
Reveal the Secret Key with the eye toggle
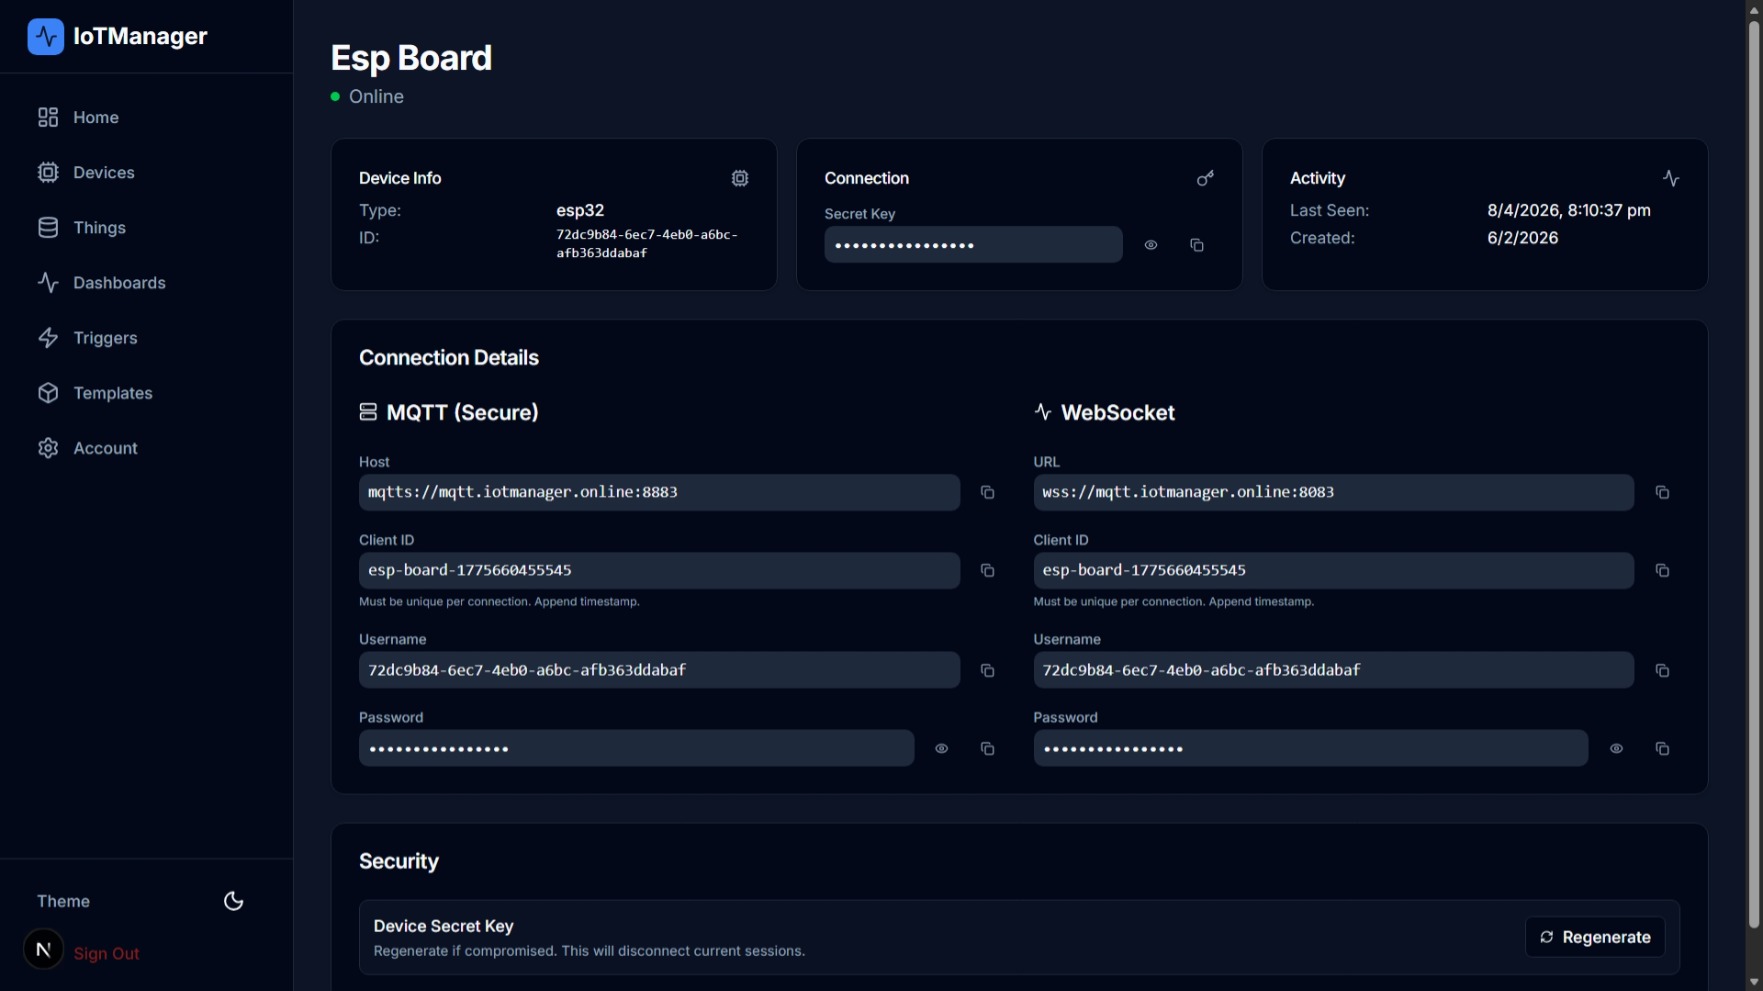click(x=1150, y=245)
